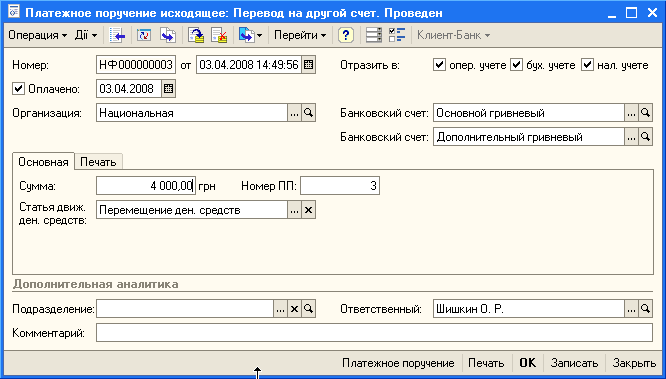The width and height of the screenshot is (666, 379).
Task: Clear Подразделение with the X button
Action: coord(294,309)
